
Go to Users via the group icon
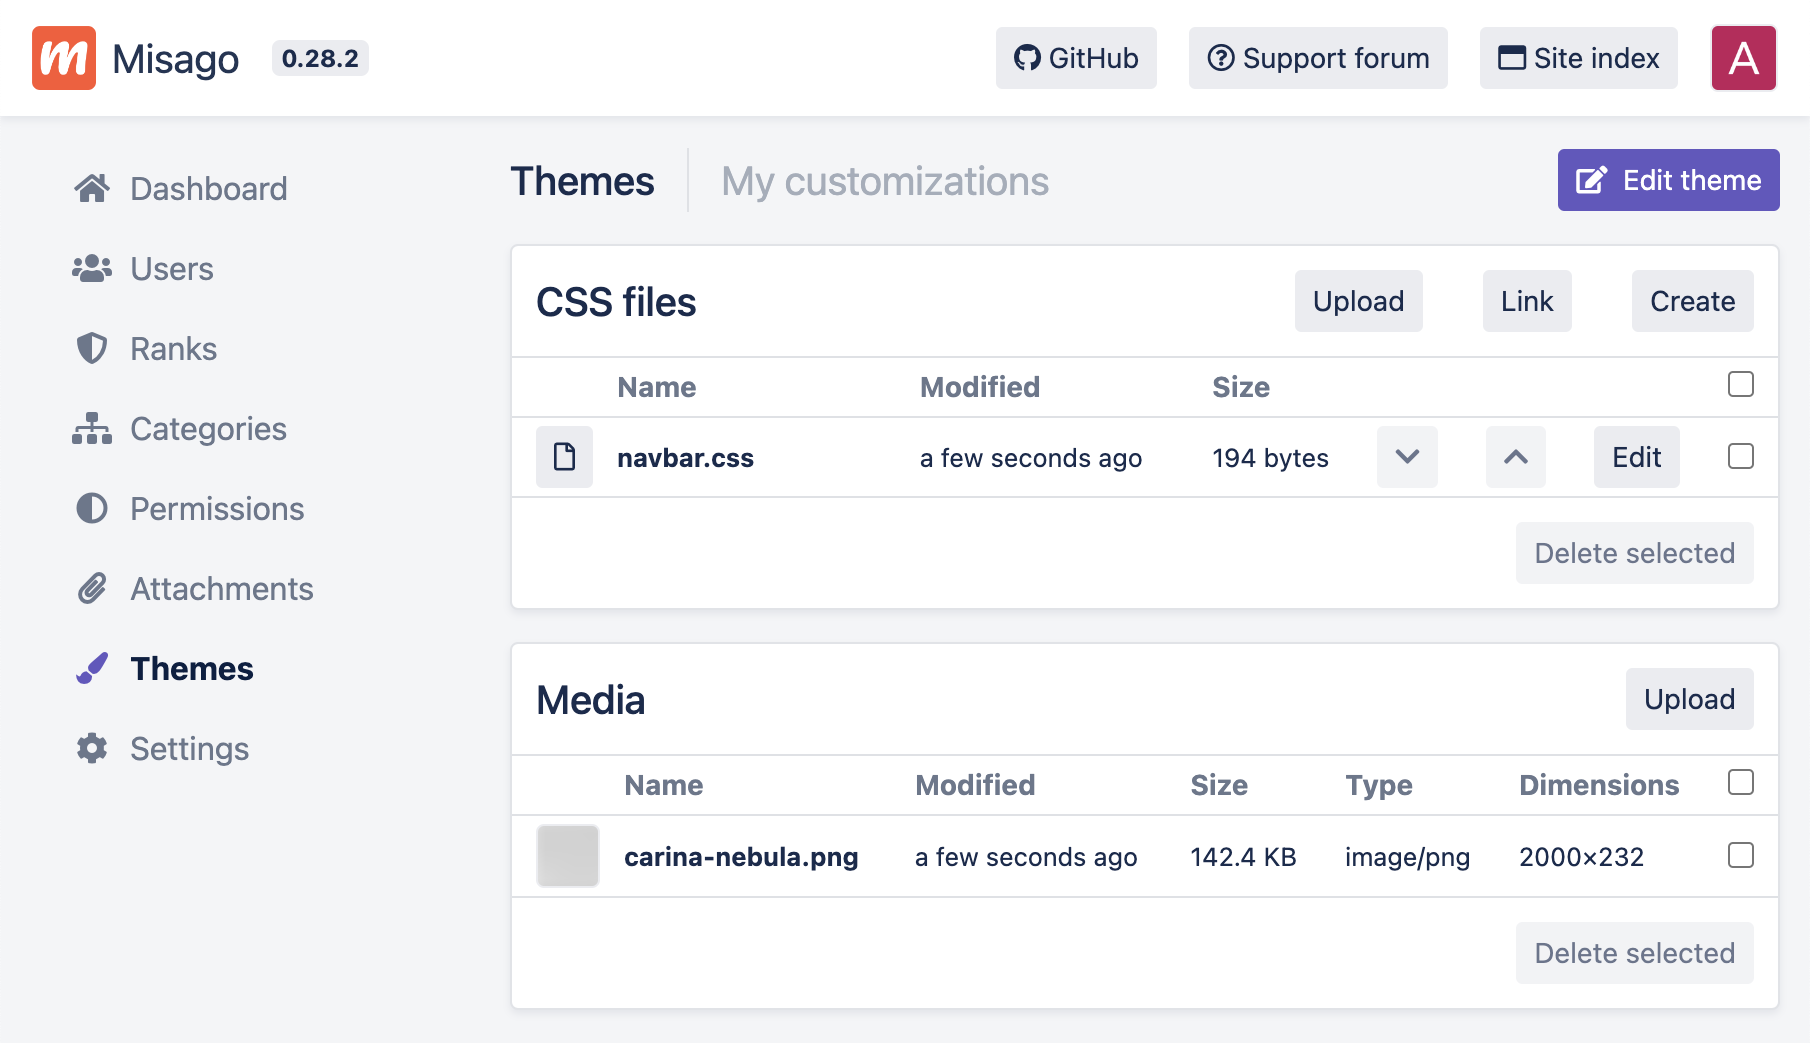(92, 268)
